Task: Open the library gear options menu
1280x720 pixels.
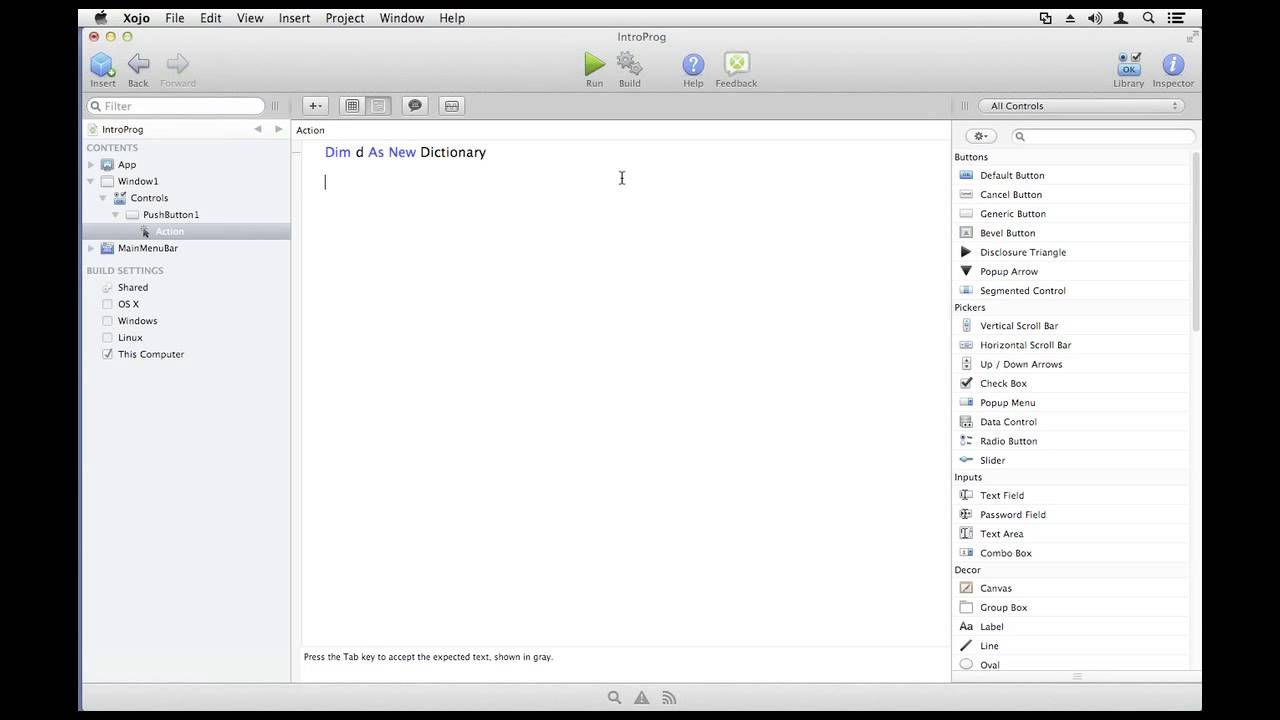Action: [980, 136]
